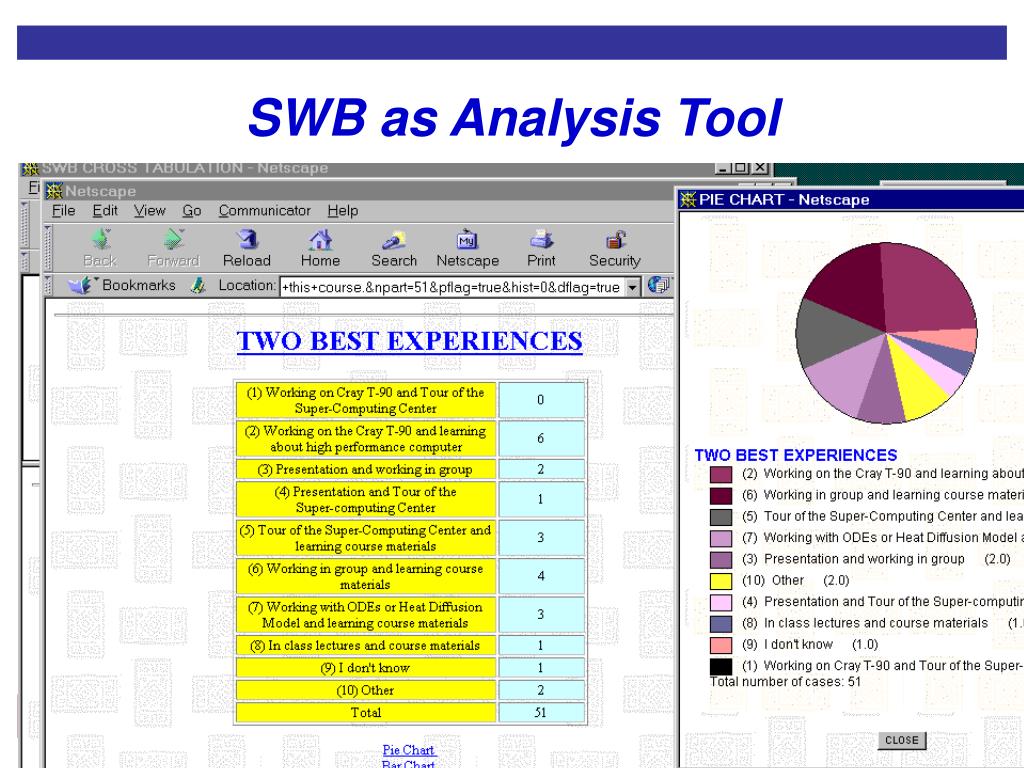This screenshot has height=768, width=1024.
Task: Click gray swatch for (5) Tour of Super-Computing Center
Action: pyautogui.click(x=721, y=517)
